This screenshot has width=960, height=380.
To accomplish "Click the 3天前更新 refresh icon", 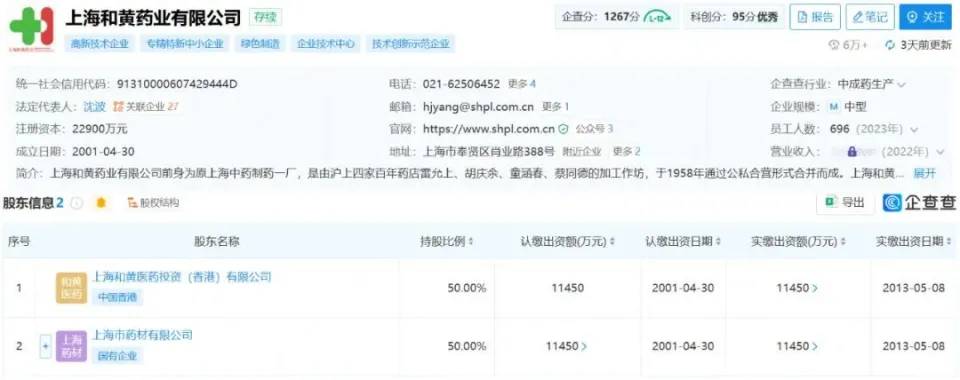I will pyautogui.click(x=891, y=45).
